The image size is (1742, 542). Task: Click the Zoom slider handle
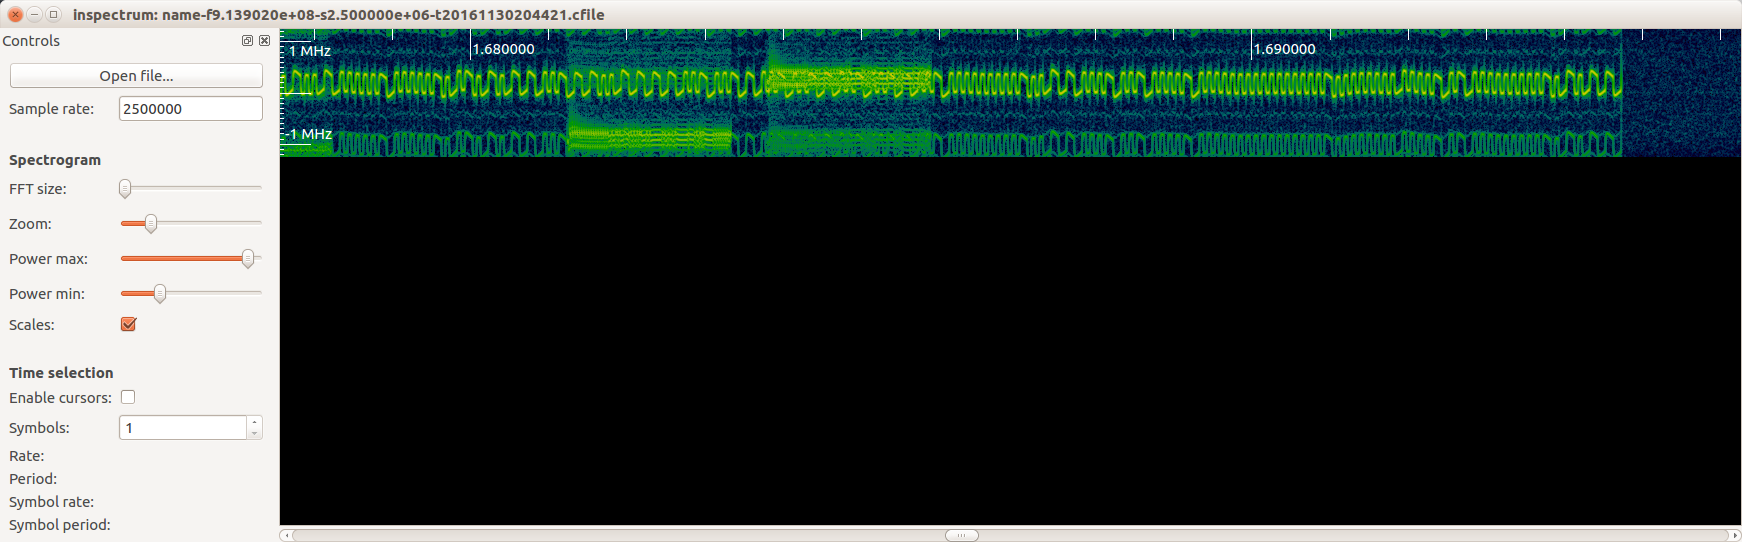pyautogui.click(x=151, y=223)
